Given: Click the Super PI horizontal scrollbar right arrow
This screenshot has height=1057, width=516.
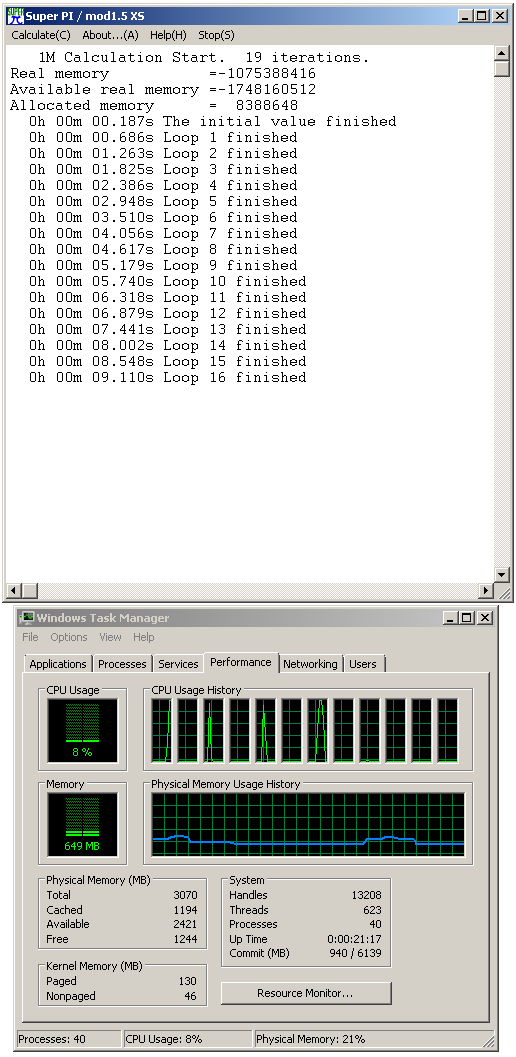Looking at the screenshot, I should pos(486,591).
